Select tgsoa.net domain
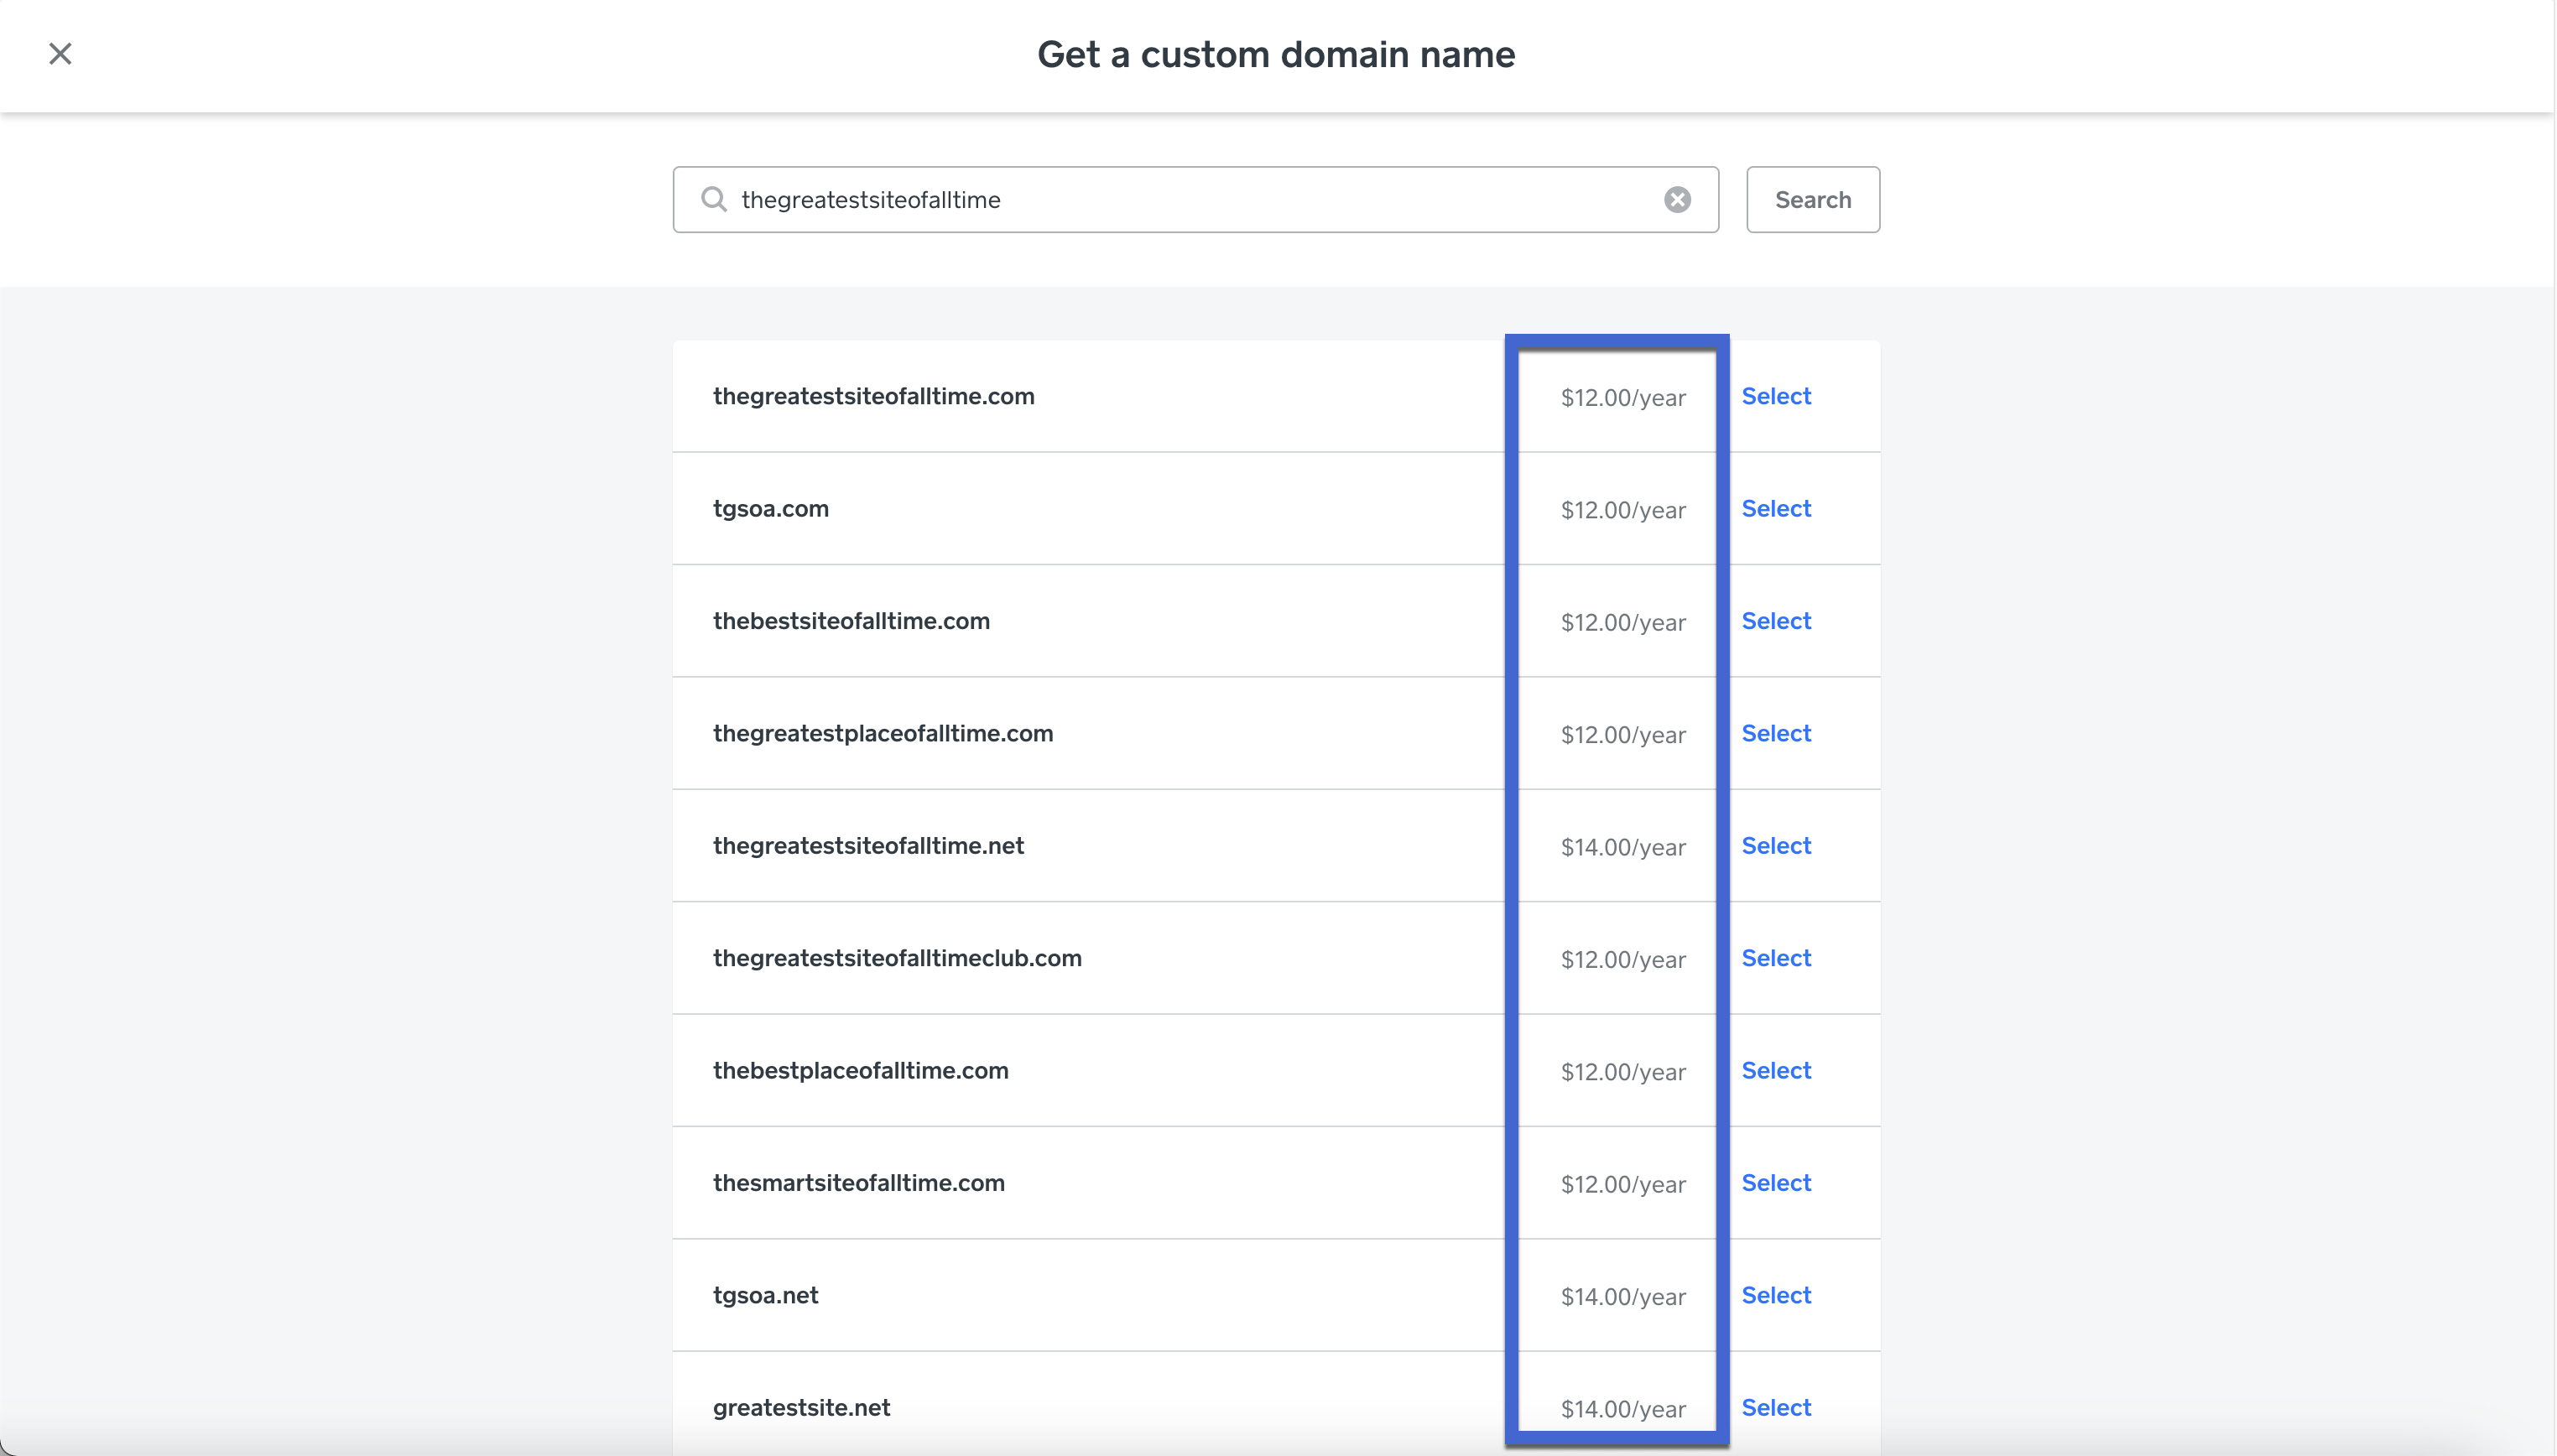This screenshot has height=1456, width=2557. point(1775,1295)
